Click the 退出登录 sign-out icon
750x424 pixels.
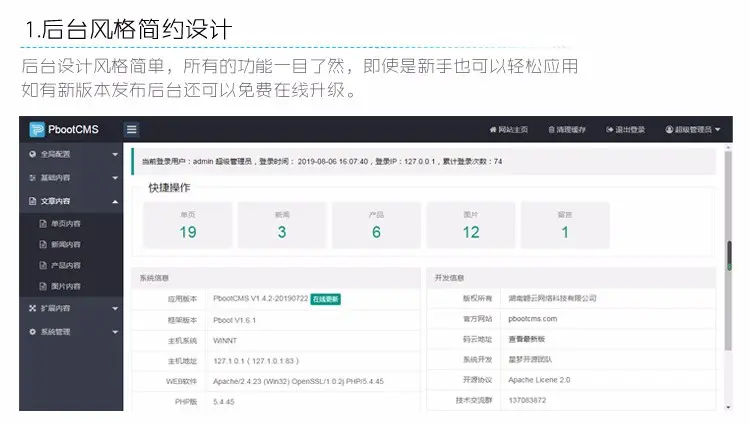tap(609, 131)
